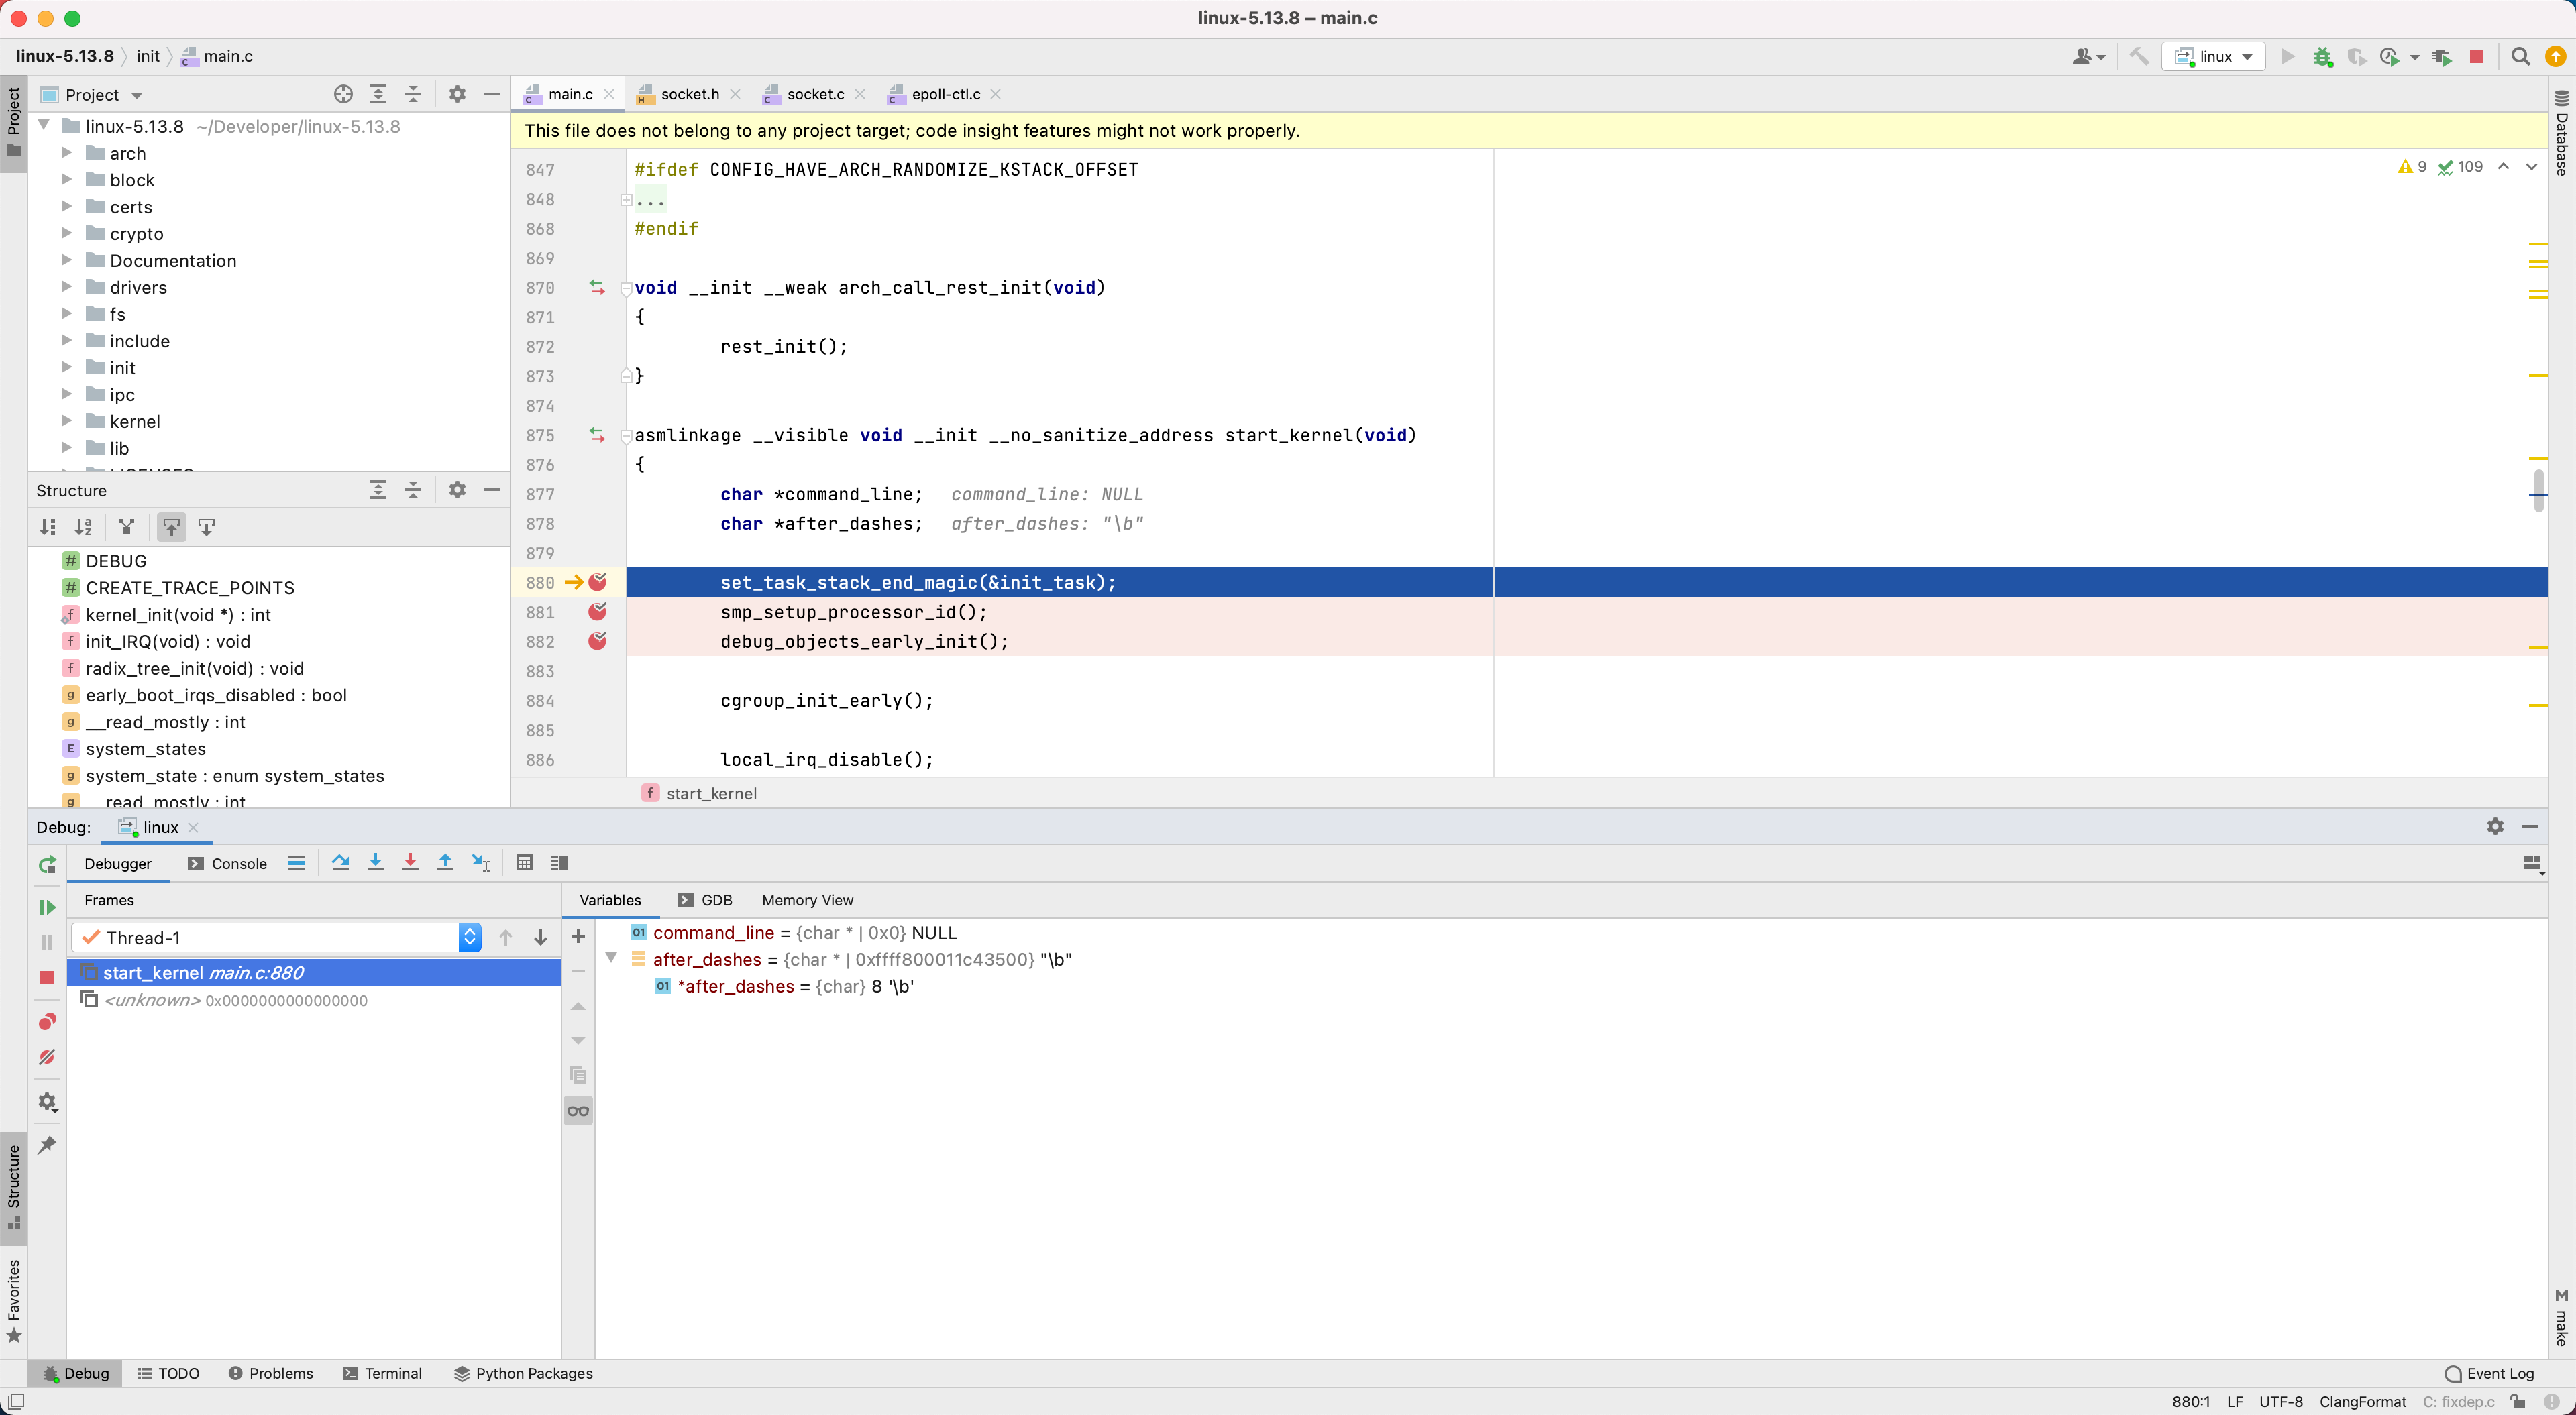Click the Resume Program icon
This screenshot has height=1415, width=2576.
click(47, 907)
